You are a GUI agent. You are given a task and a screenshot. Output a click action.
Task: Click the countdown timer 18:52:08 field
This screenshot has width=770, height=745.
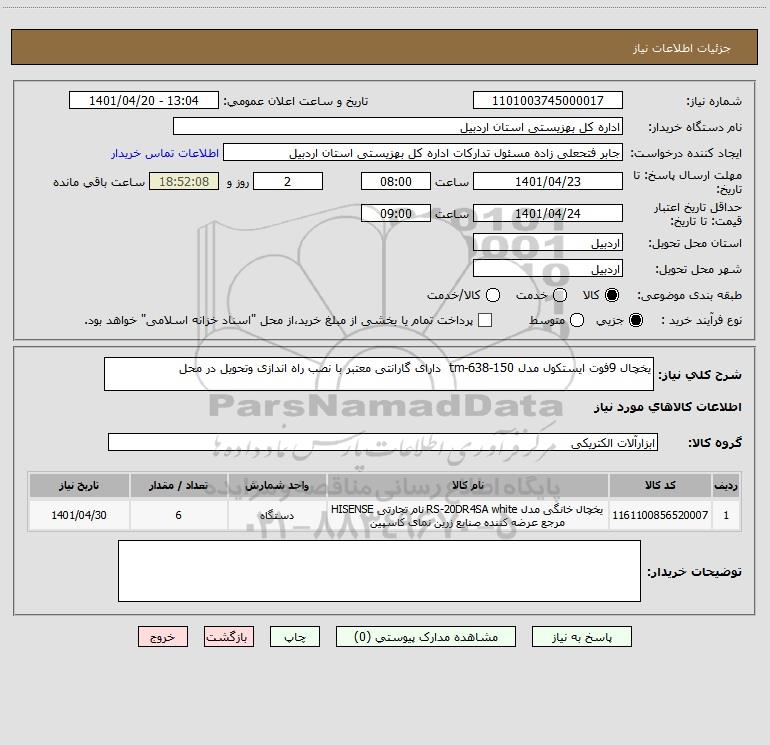pos(184,181)
